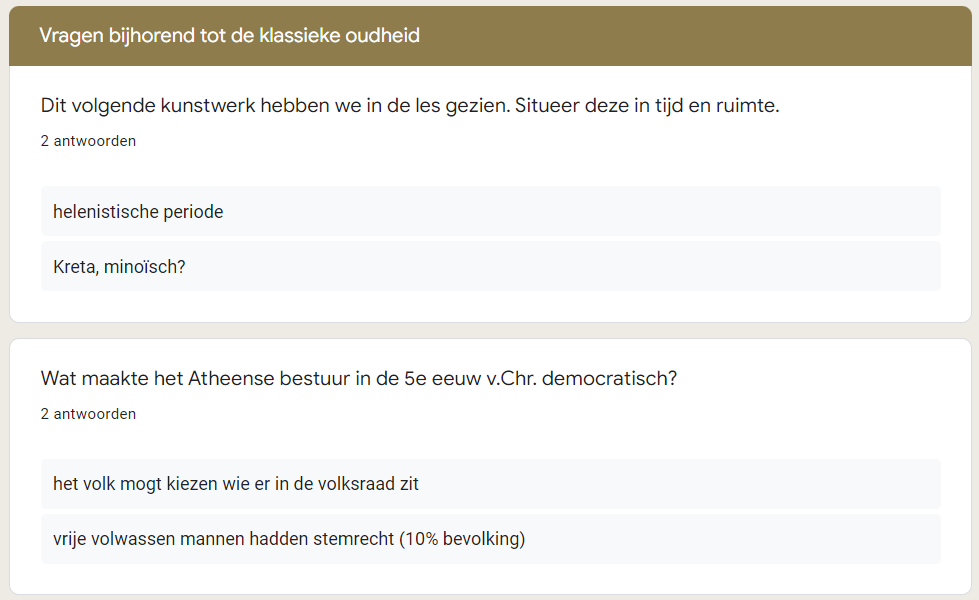Click the word 'periode' in the first answer
The width and height of the screenshot is (979, 600).
pos(193,212)
